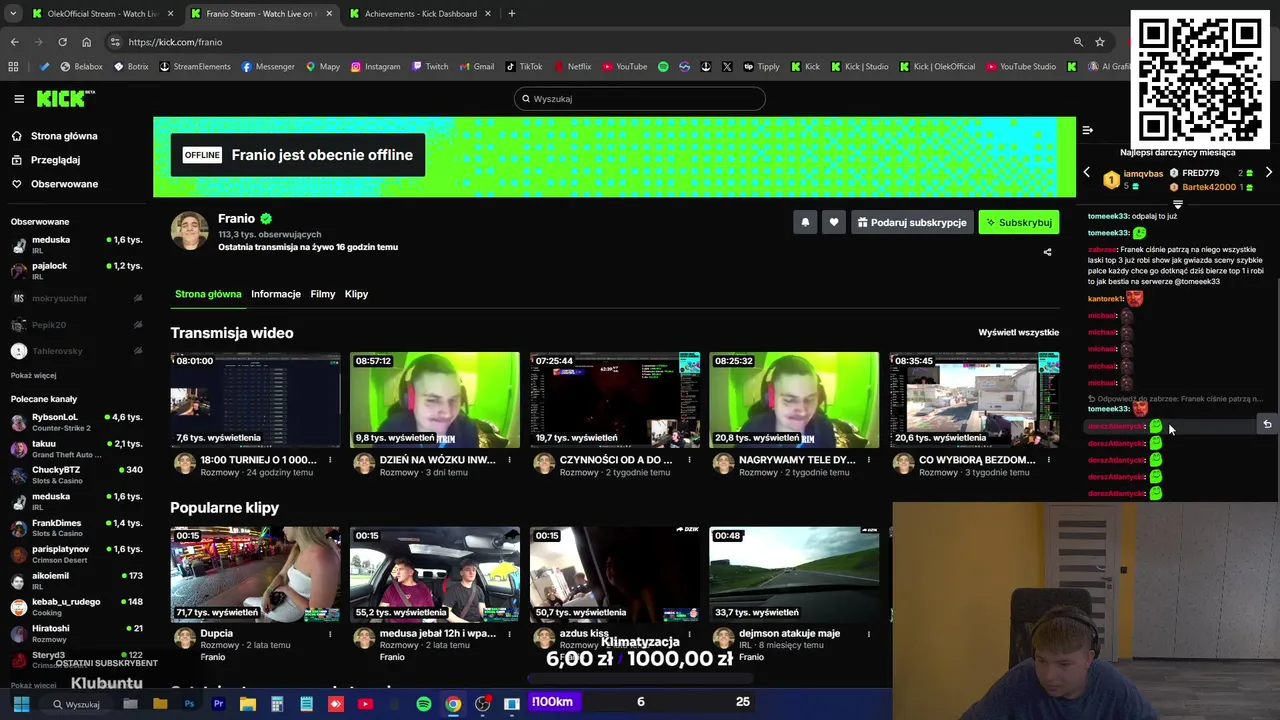Open RybsonLoL recommended channel
This screenshot has width=1280, height=720.
click(76, 422)
